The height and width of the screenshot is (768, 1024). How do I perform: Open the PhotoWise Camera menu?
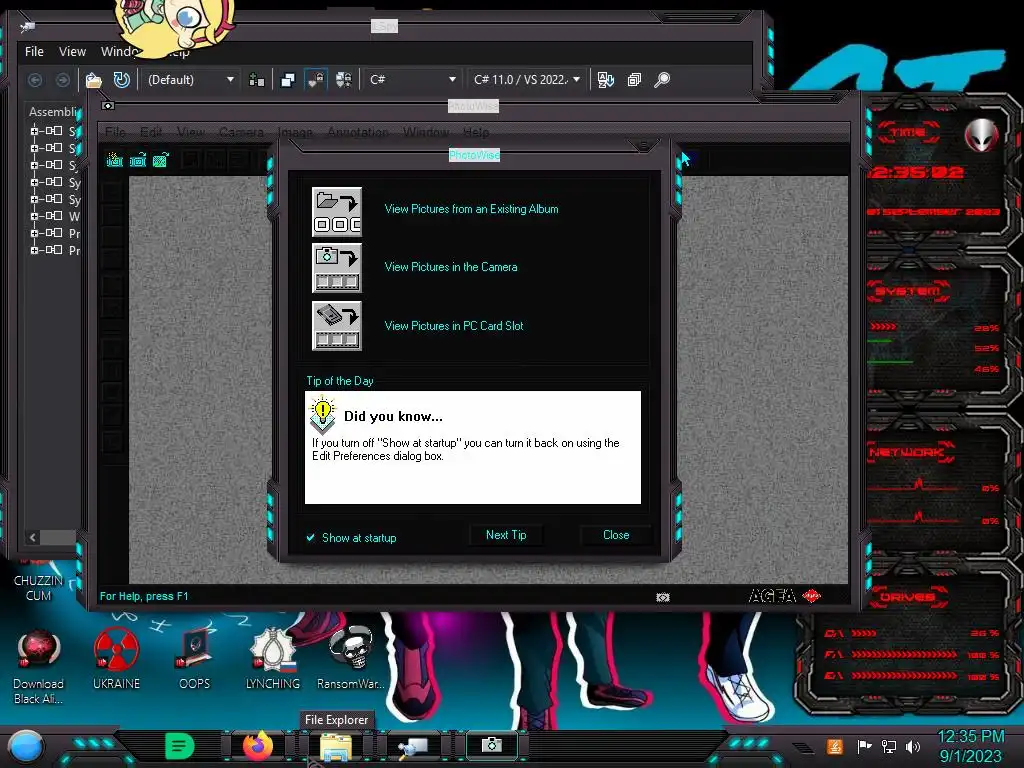[242, 133]
